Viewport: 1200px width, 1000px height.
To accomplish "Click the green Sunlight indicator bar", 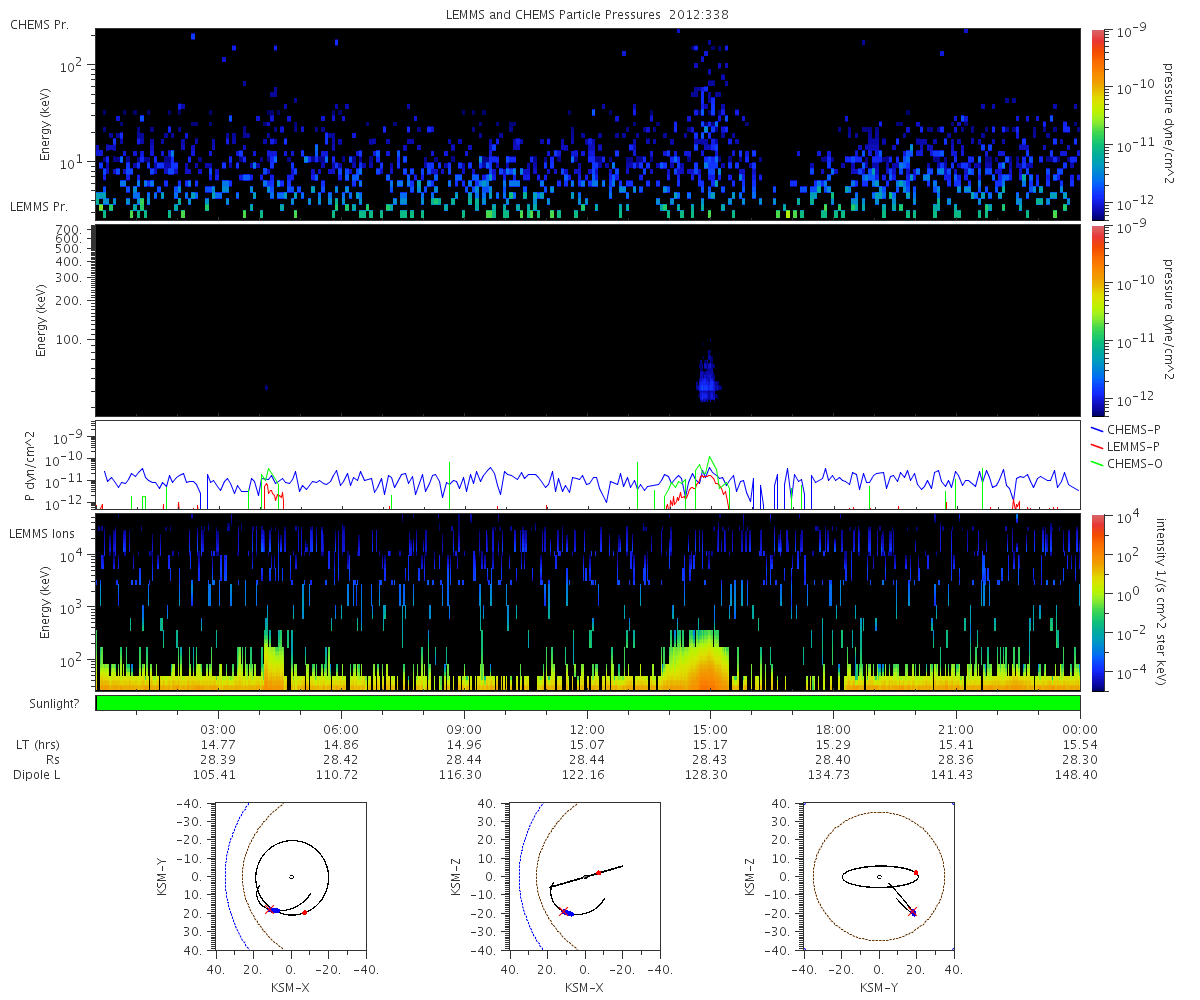I will (588, 703).
